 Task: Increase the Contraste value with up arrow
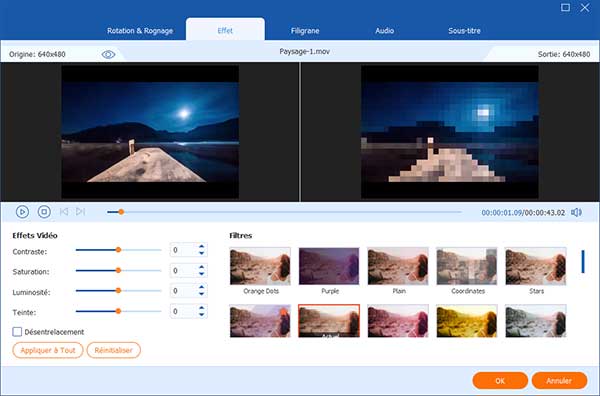click(x=202, y=247)
